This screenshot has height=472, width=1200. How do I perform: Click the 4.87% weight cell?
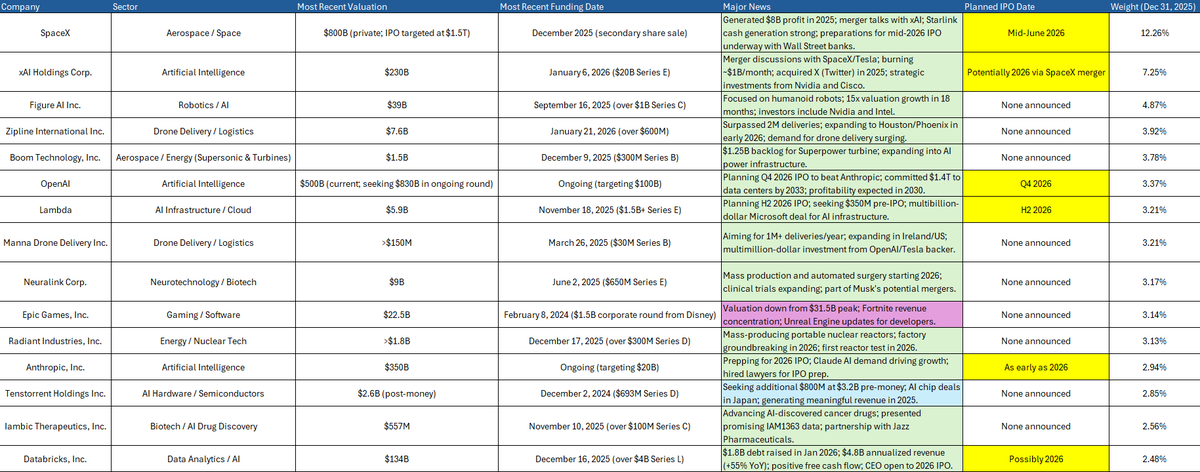click(1156, 105)
